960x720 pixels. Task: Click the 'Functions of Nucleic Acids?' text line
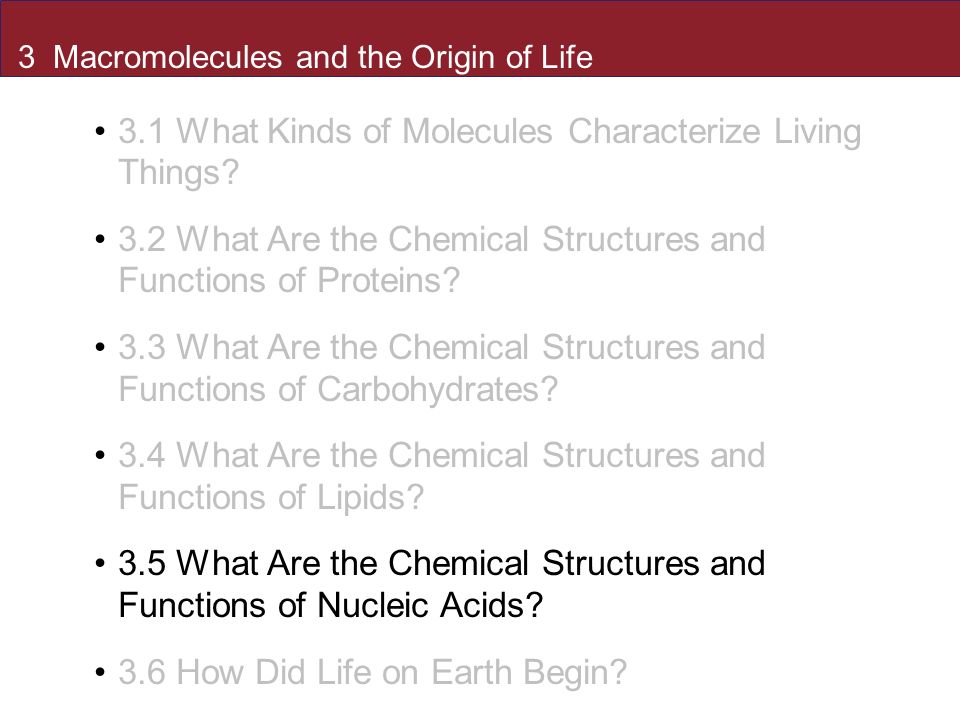pyautogui.click(x=331, y=605)
